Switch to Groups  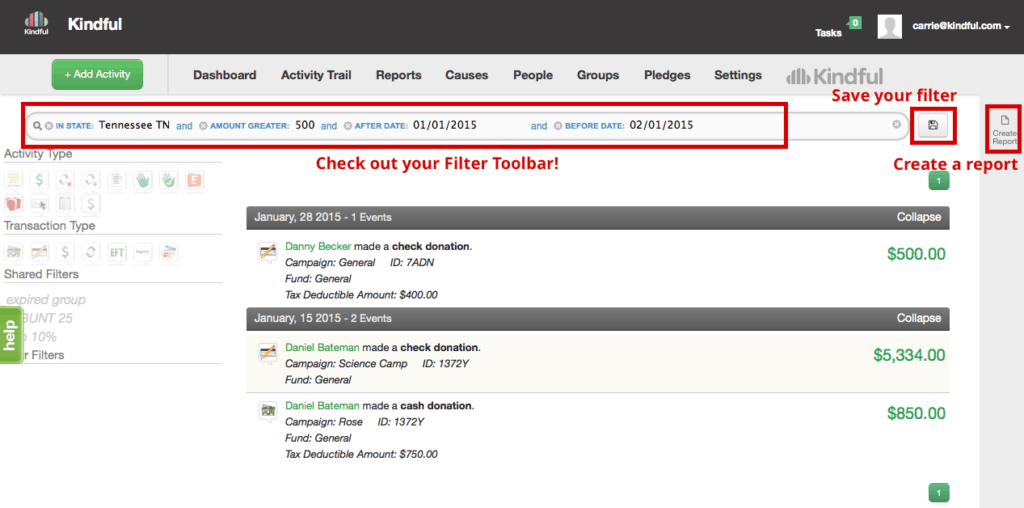598,75
